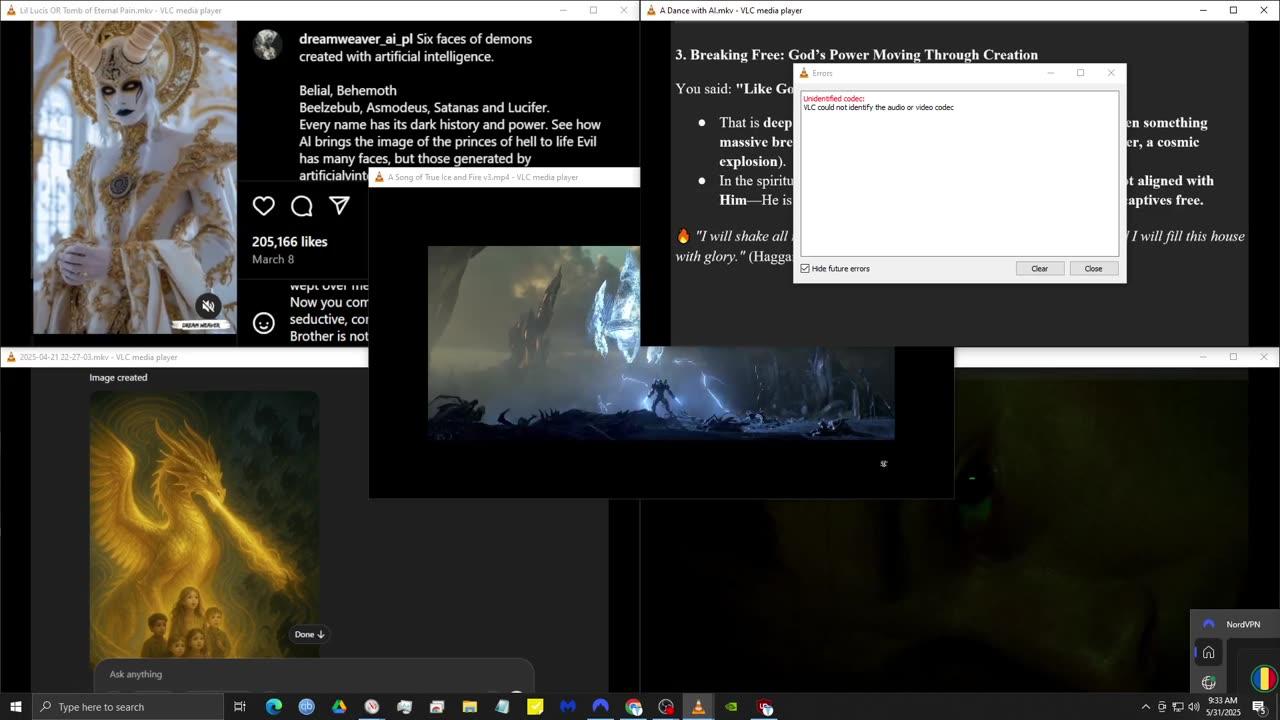Click the dreamweaver_ai_pl profile avatar
The height and width of the screenshot is (720, 1280).
coord(267,45)
